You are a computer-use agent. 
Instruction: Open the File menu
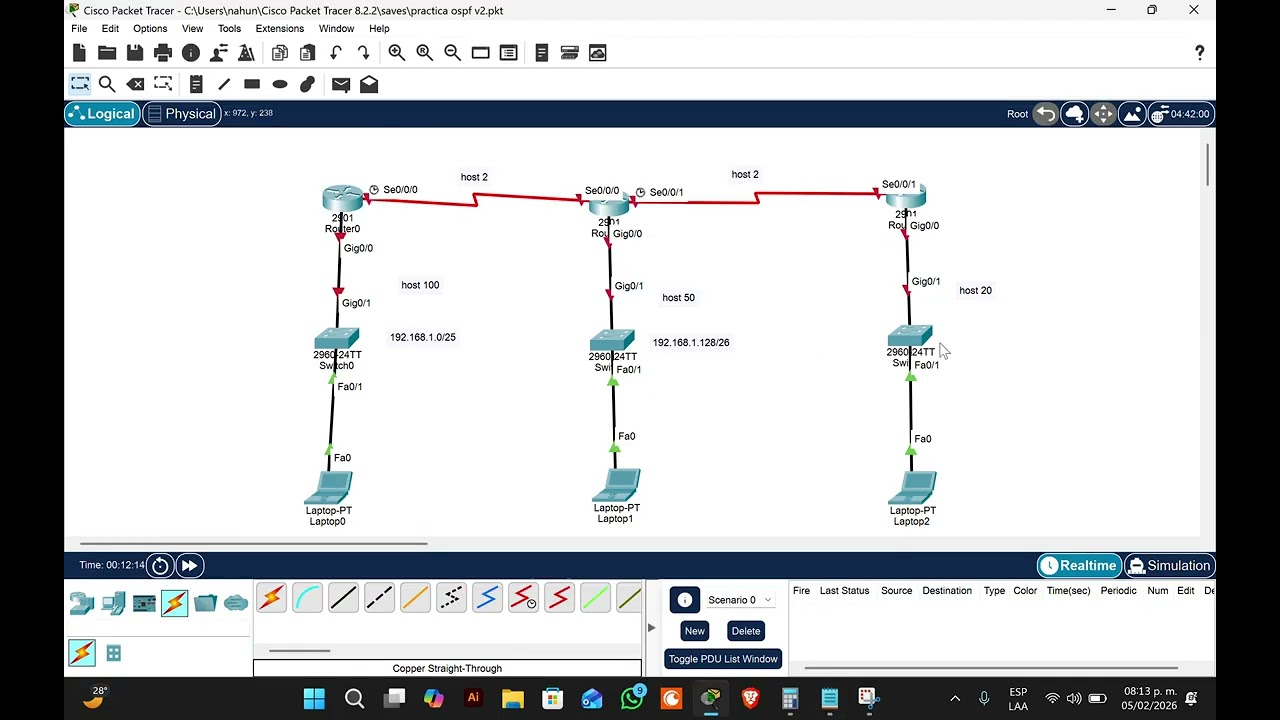coord(79,29)
